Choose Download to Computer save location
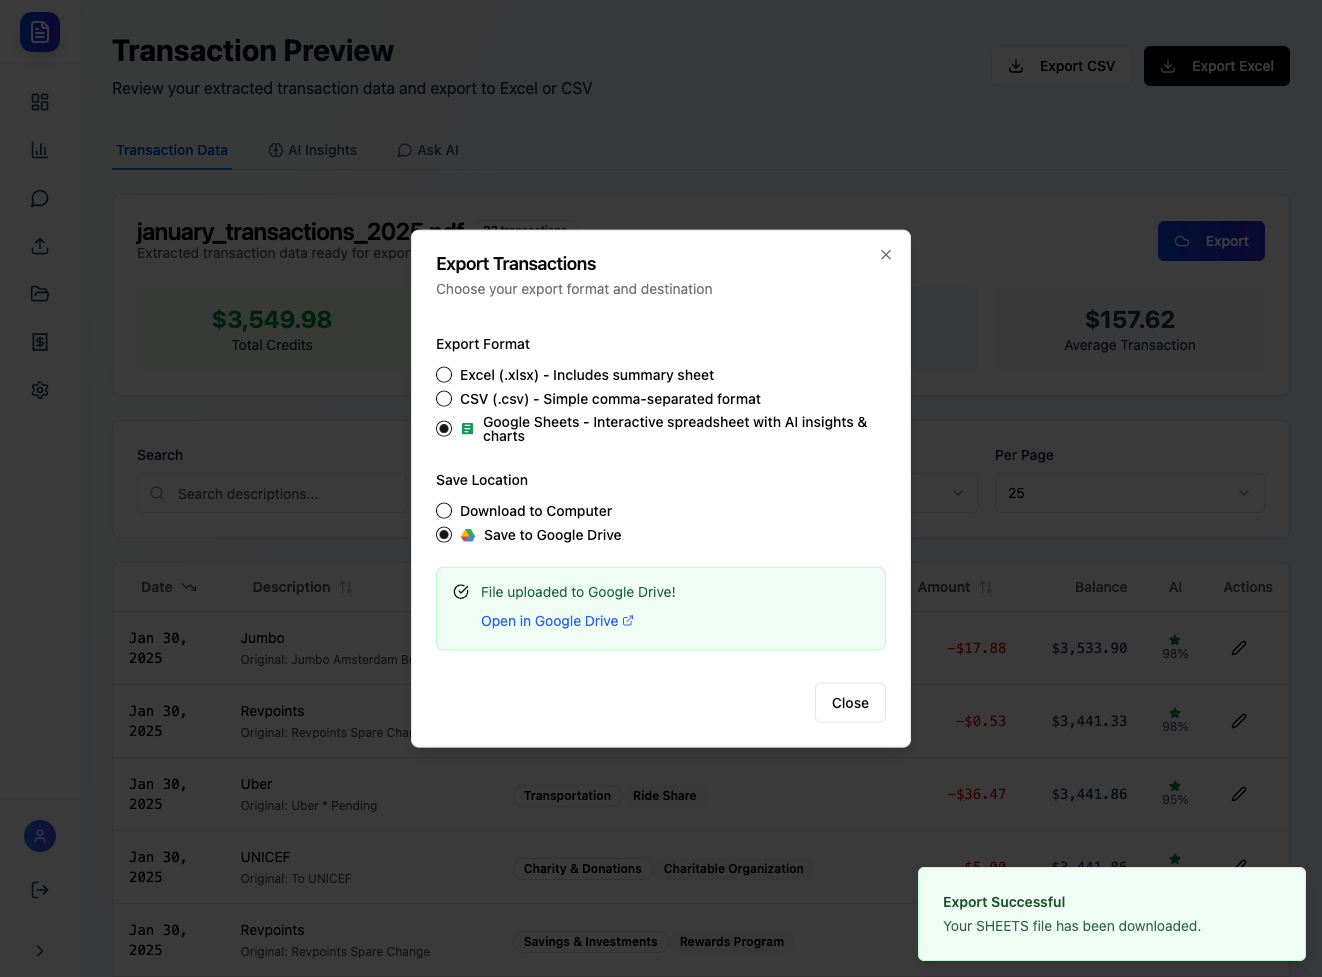The image size is (1322, 977). pyautogui.click(x=444, y=511)
